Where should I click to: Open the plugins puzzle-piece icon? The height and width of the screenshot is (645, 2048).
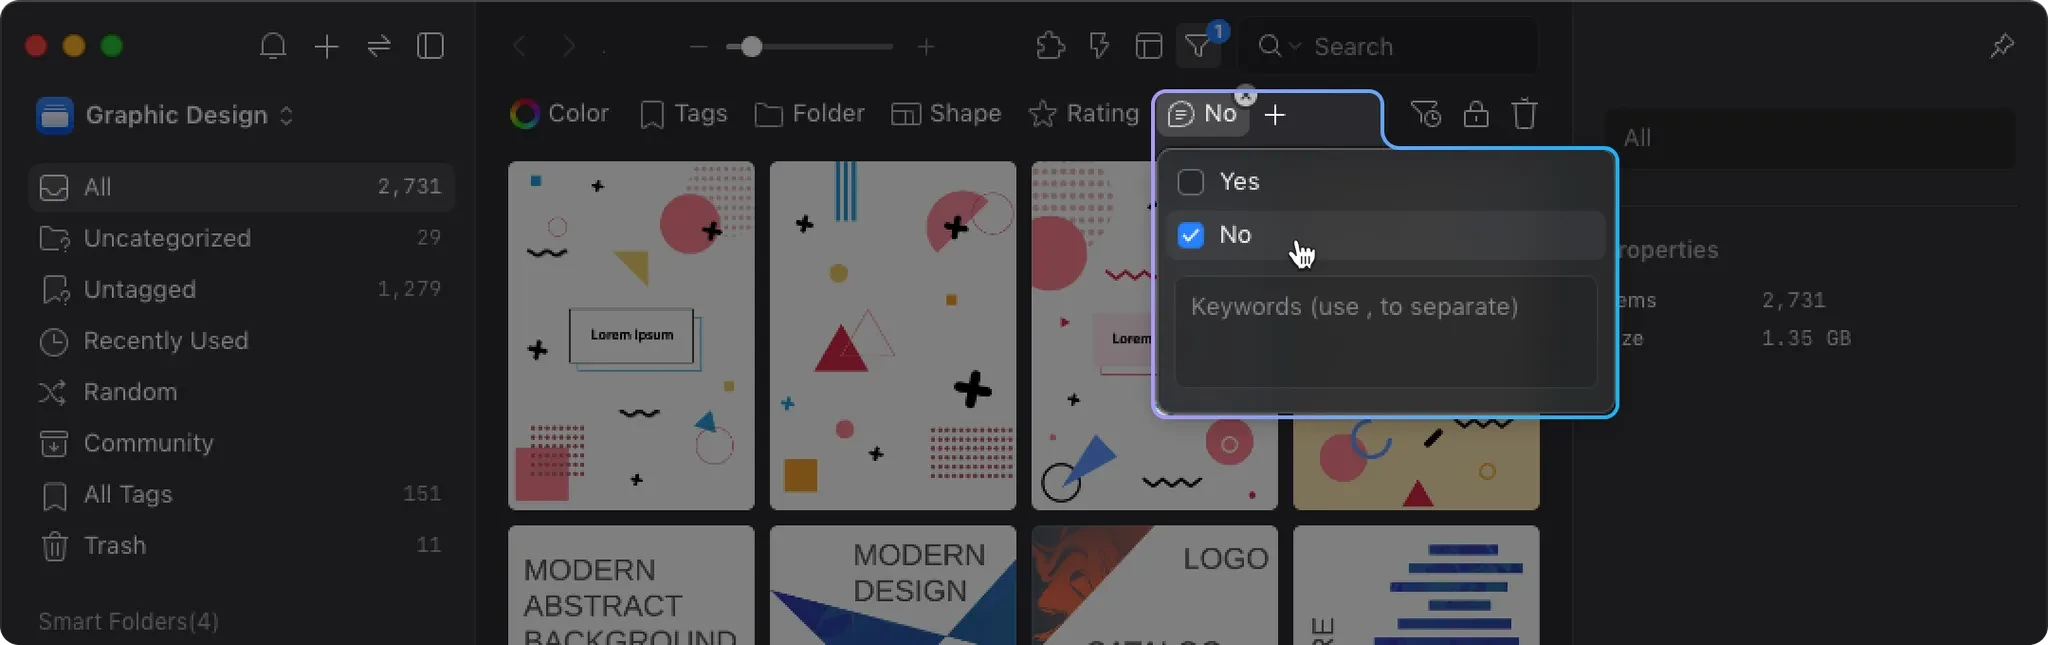(x=1050, y=46)
